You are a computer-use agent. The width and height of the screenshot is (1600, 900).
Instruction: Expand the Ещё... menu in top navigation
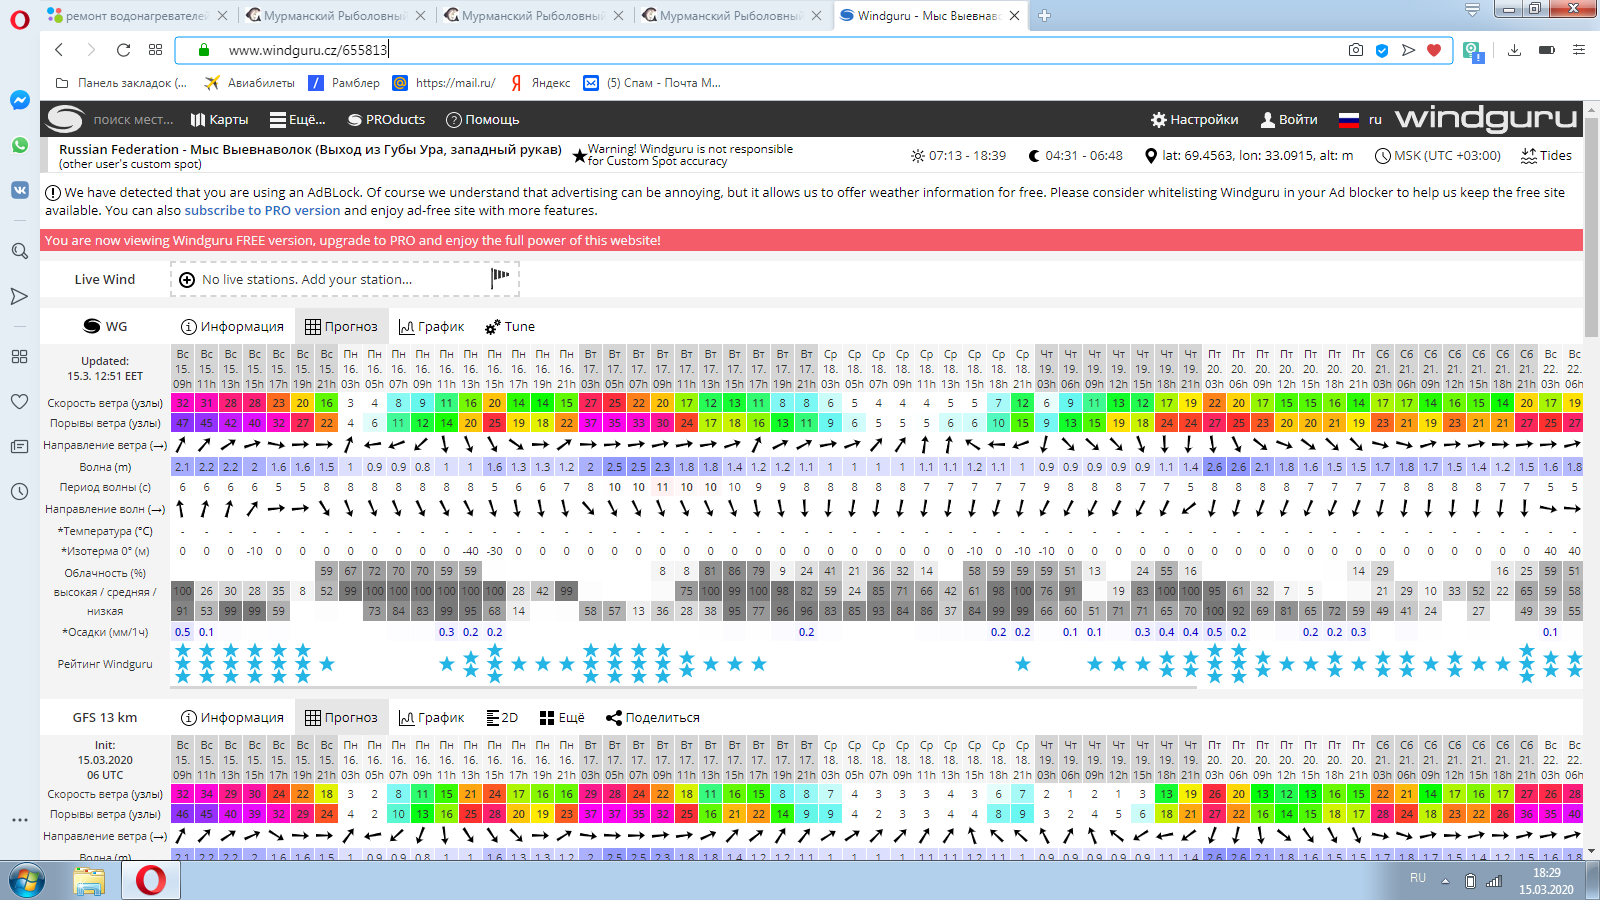click(x=298, y=120)
